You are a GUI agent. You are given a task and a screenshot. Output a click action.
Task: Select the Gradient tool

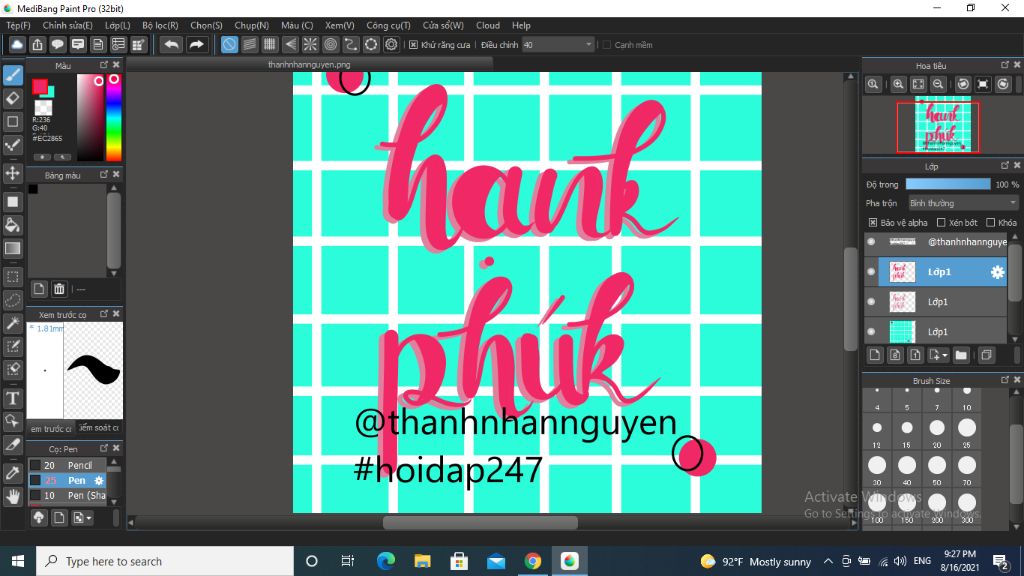coord(12,249)
